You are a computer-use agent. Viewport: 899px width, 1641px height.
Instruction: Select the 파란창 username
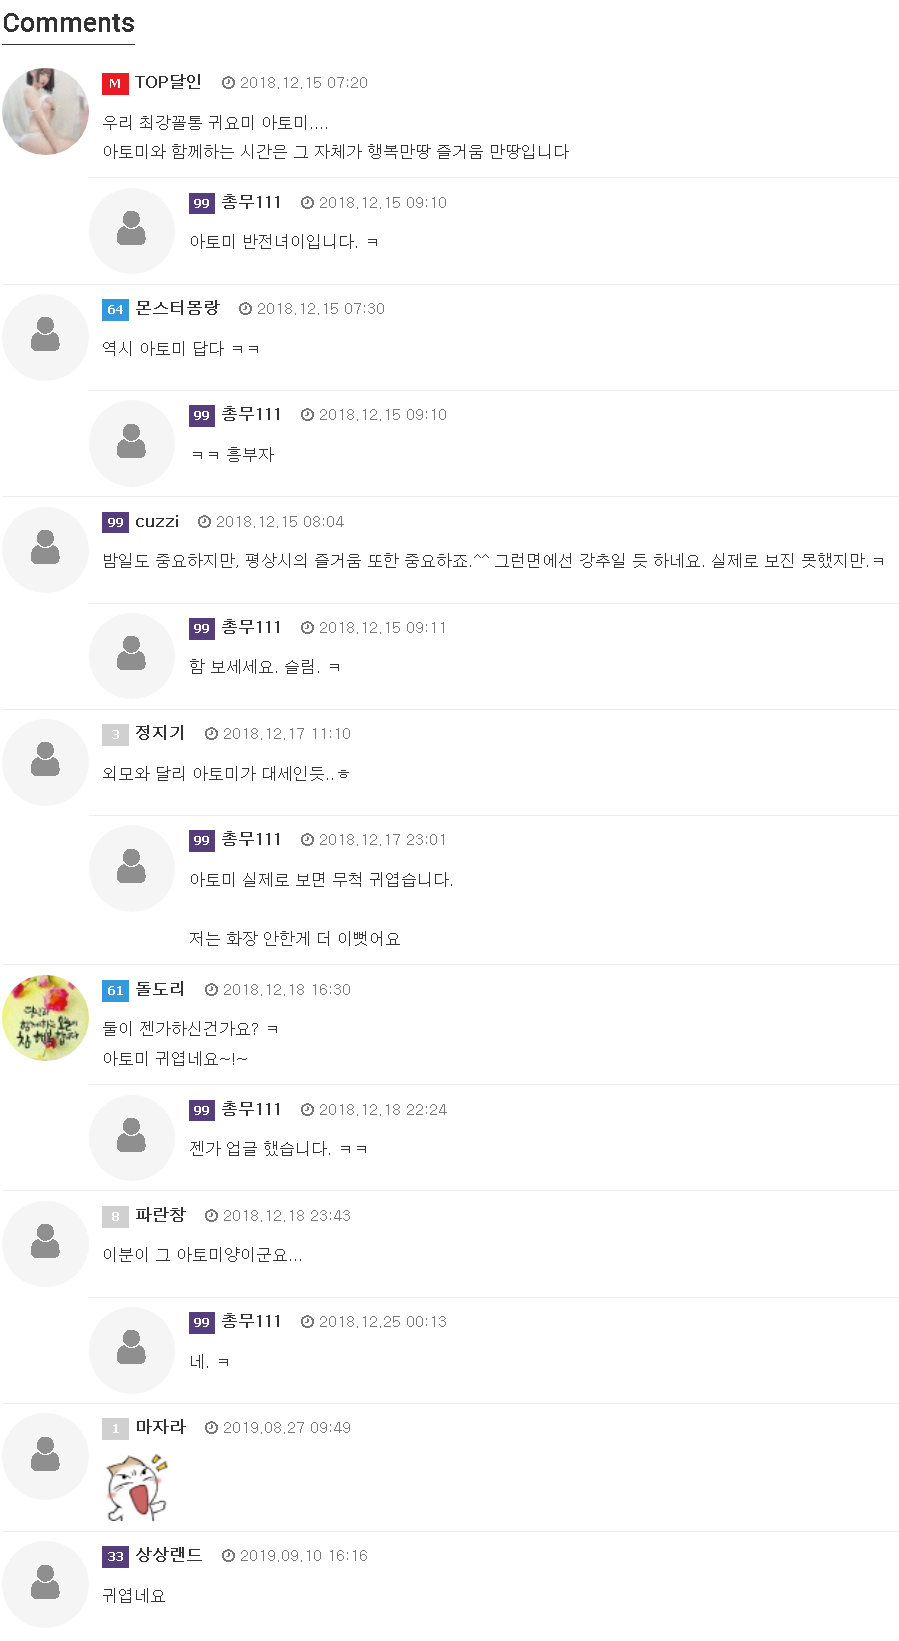click(x=160, y=1215)
